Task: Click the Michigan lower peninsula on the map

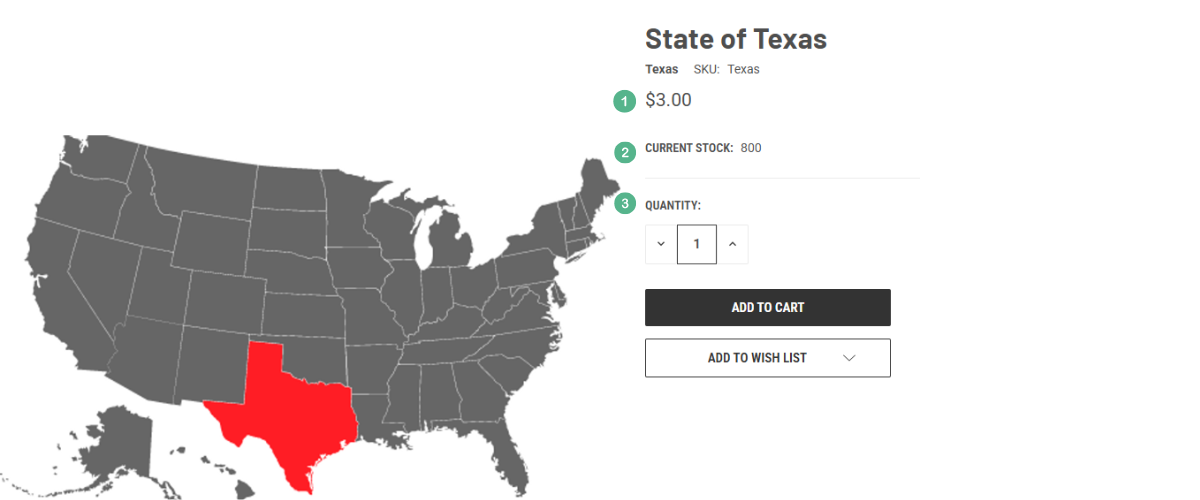Action: [x=452, y=240]
